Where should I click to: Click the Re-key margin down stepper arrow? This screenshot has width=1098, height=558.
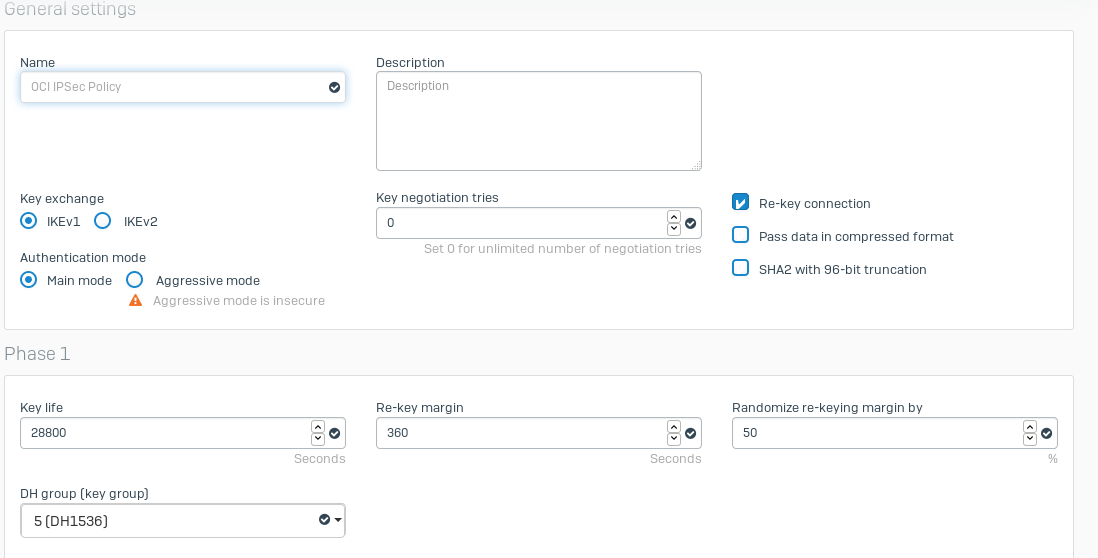[x=674, y=439]
